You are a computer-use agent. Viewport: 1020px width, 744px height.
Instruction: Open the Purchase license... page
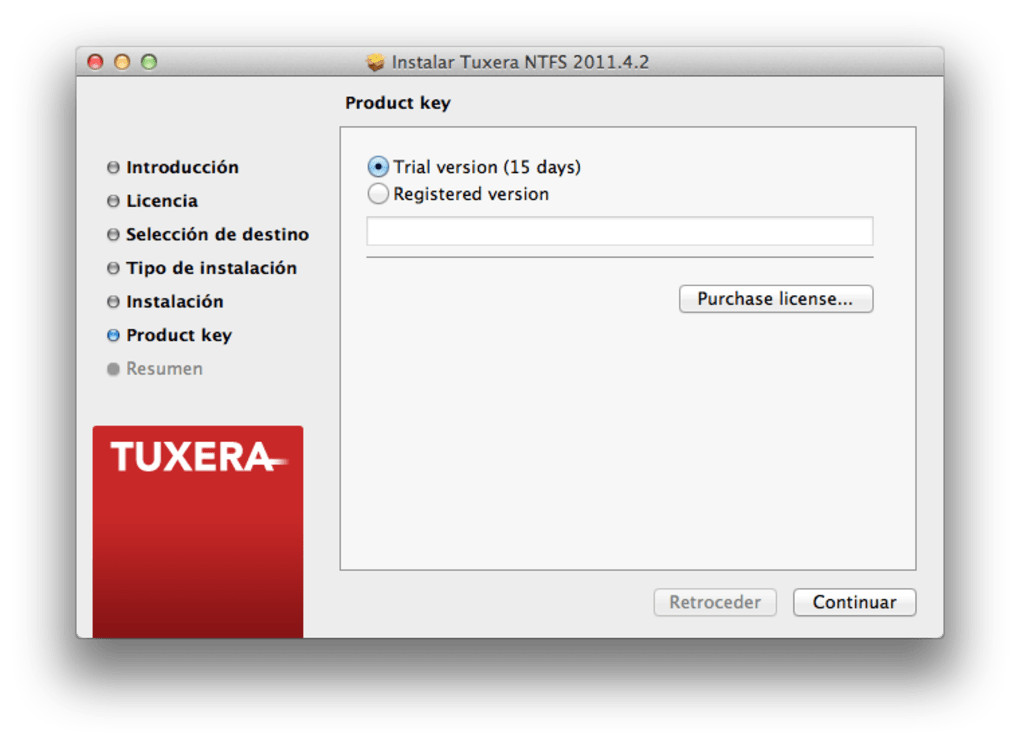click(776, 299)
